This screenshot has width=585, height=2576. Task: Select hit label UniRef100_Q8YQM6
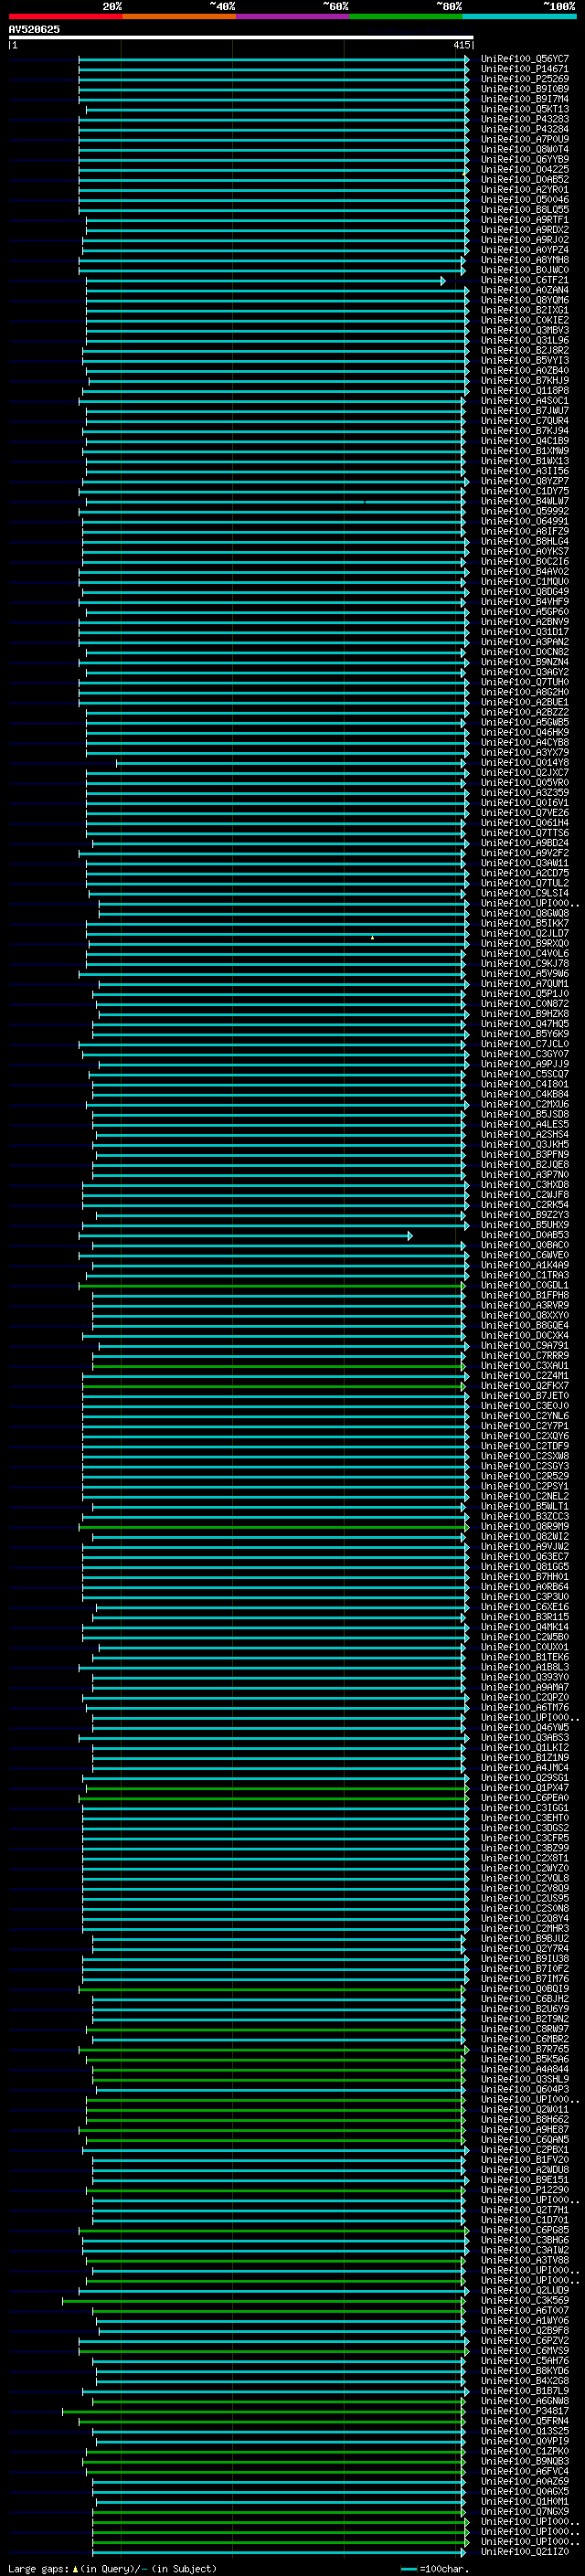tap(525, 300)
